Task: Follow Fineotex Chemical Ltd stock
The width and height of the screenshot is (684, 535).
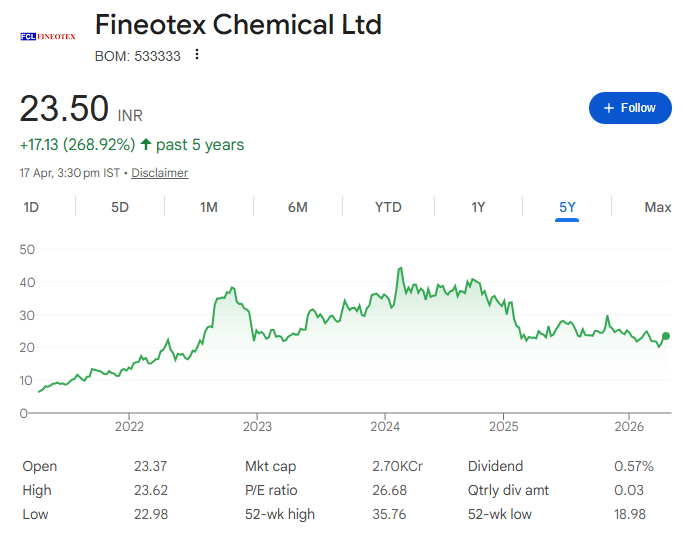Action: pyautogui.click(x=630, y=108)
